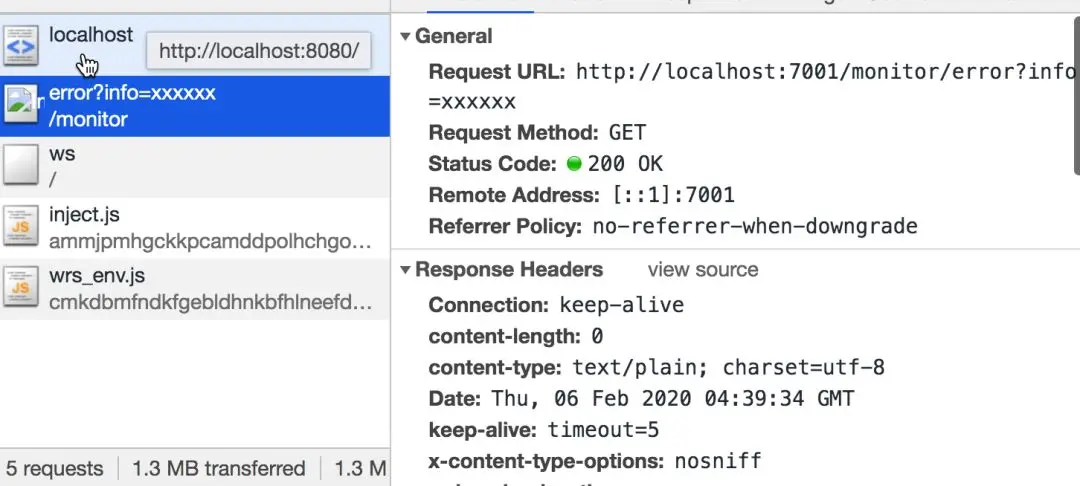Click the wrs_env.js JavaScript file icon
1080x486 pixels.
point(21,287)
